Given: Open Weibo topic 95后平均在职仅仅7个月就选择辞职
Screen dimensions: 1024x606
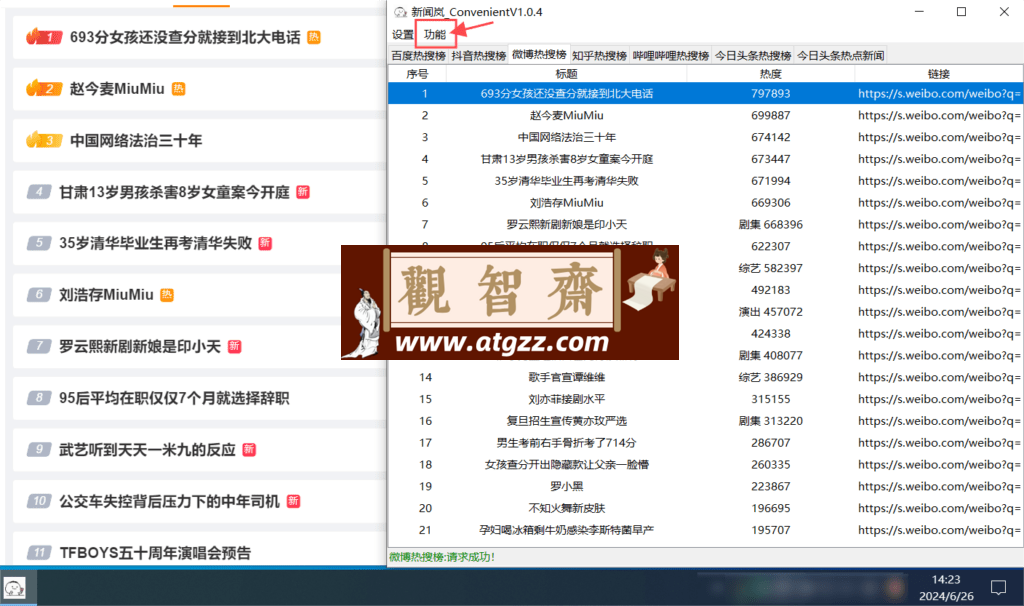Looking at the screenshot, I should [174, 398].
